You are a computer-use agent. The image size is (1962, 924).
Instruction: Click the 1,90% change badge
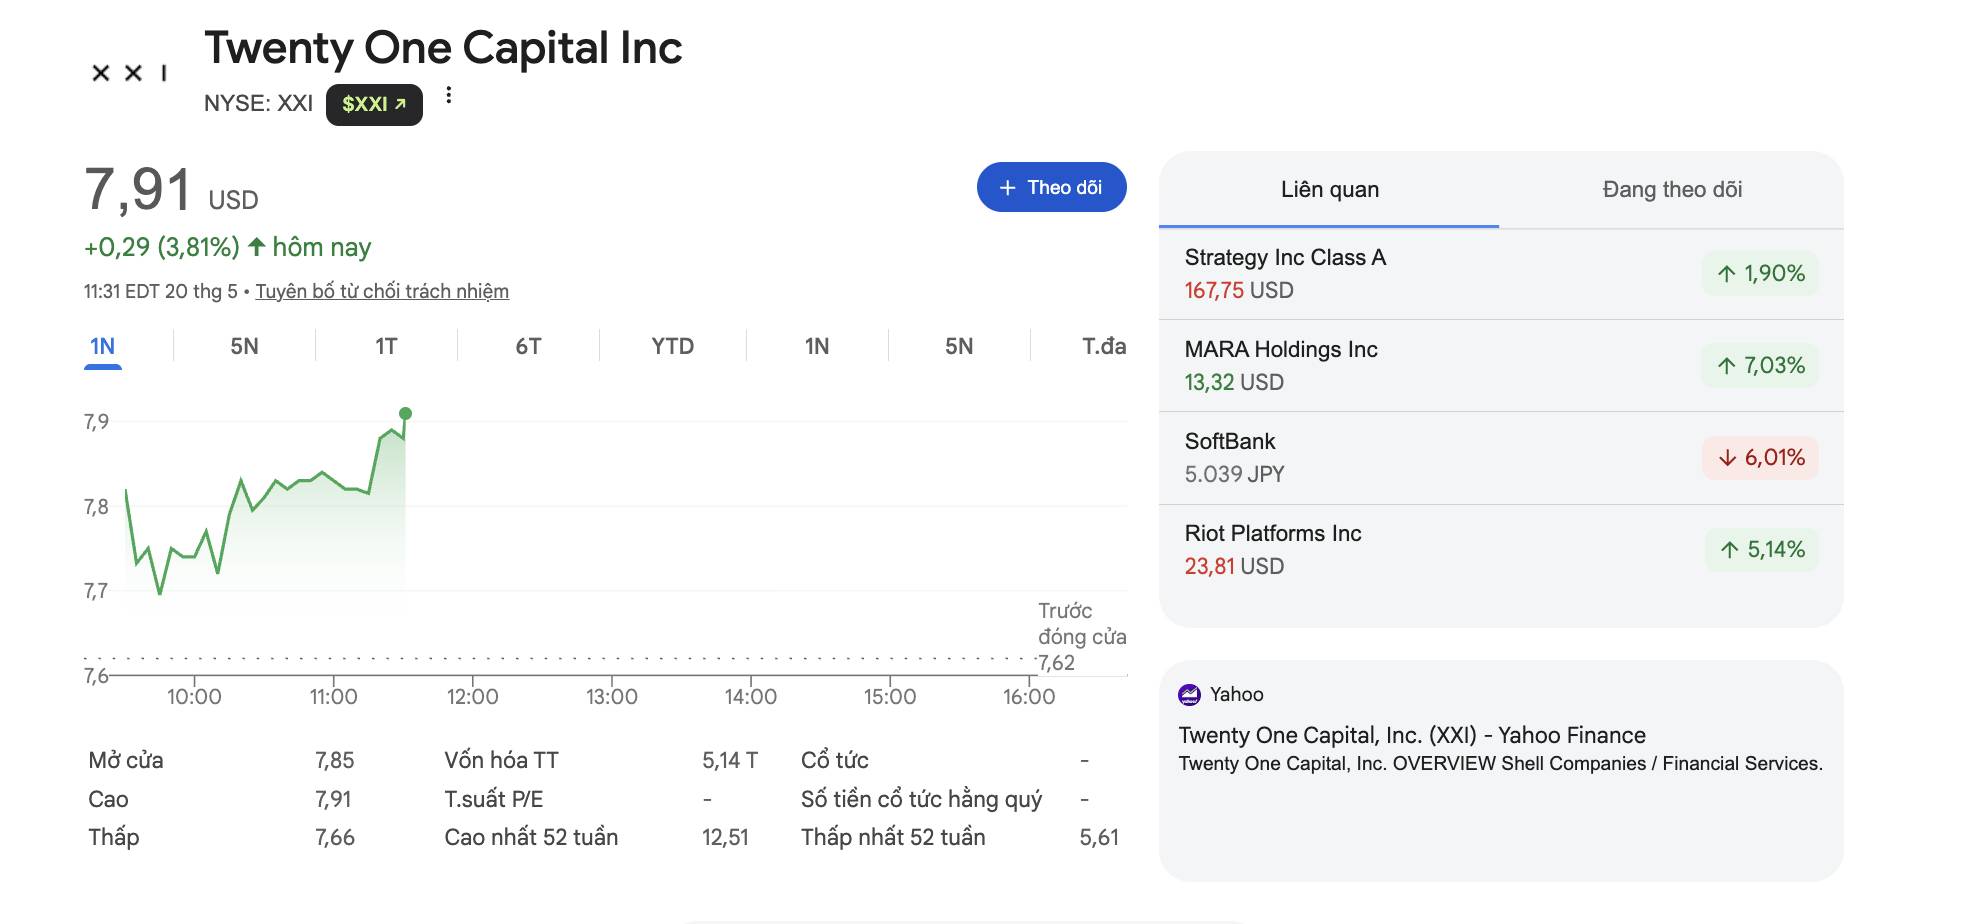pyautogui.click(x=1760, y=274)
